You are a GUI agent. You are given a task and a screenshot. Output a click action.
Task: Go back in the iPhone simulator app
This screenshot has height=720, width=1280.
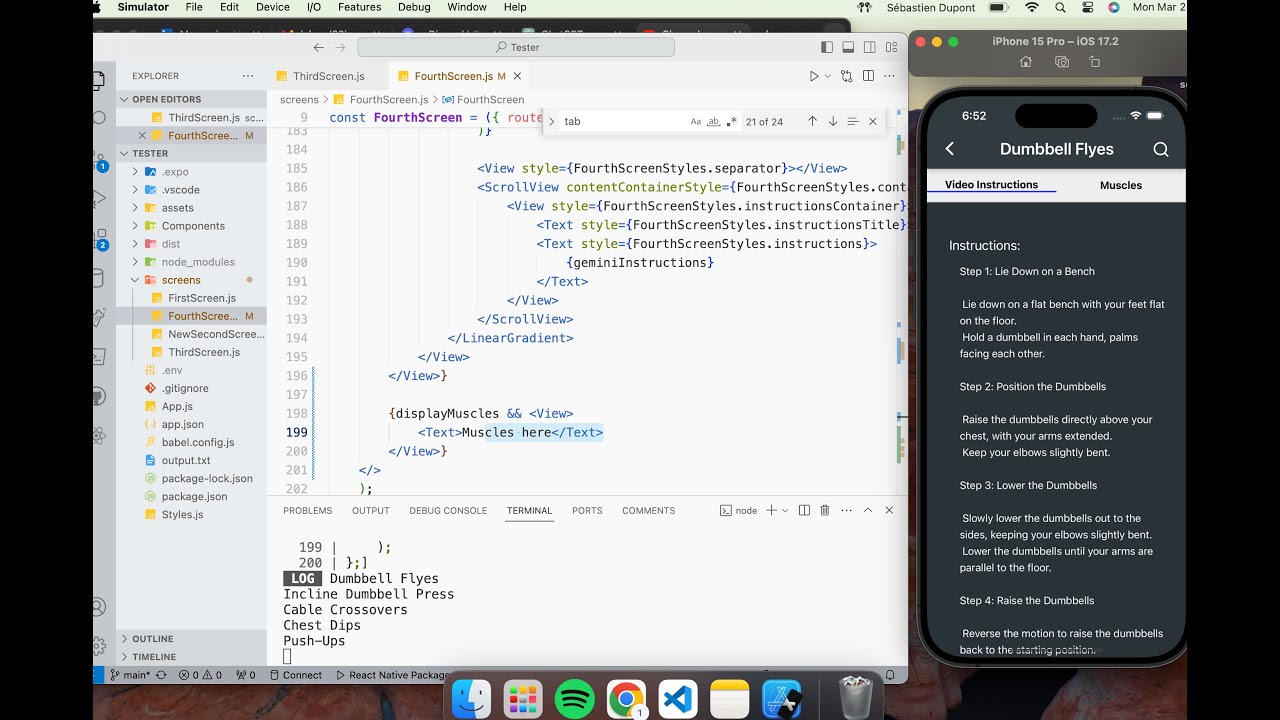950,149
